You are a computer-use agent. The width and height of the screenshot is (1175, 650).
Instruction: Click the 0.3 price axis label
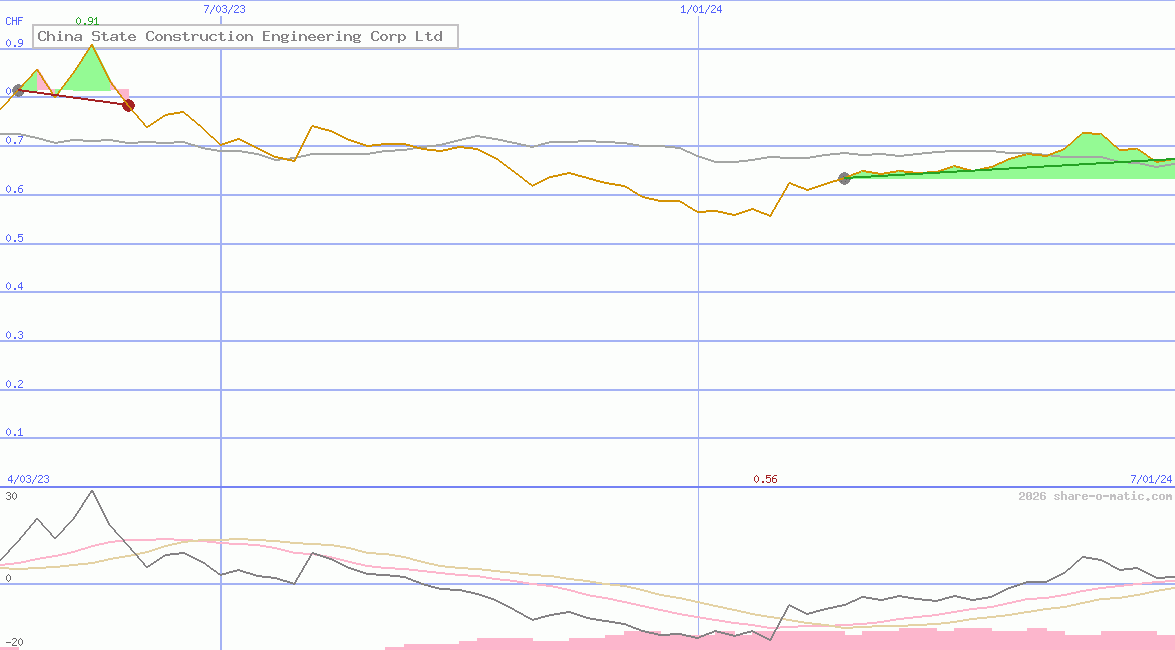click(14, 335)
